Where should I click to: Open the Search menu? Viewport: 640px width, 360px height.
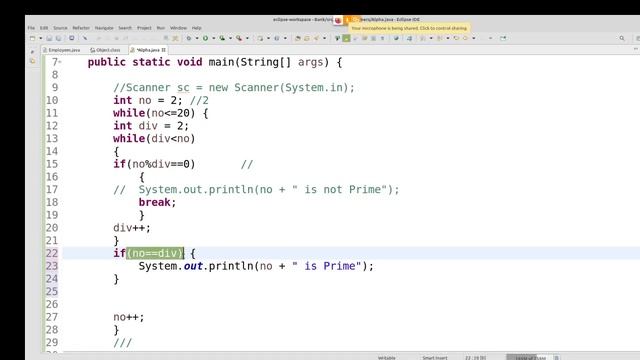coord(125,28)
